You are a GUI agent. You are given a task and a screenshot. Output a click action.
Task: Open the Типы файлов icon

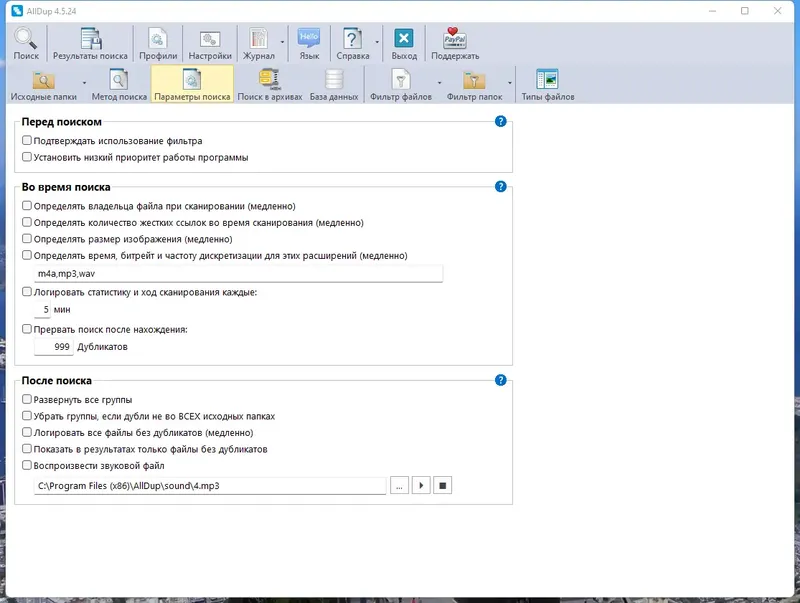click(547, 85)
